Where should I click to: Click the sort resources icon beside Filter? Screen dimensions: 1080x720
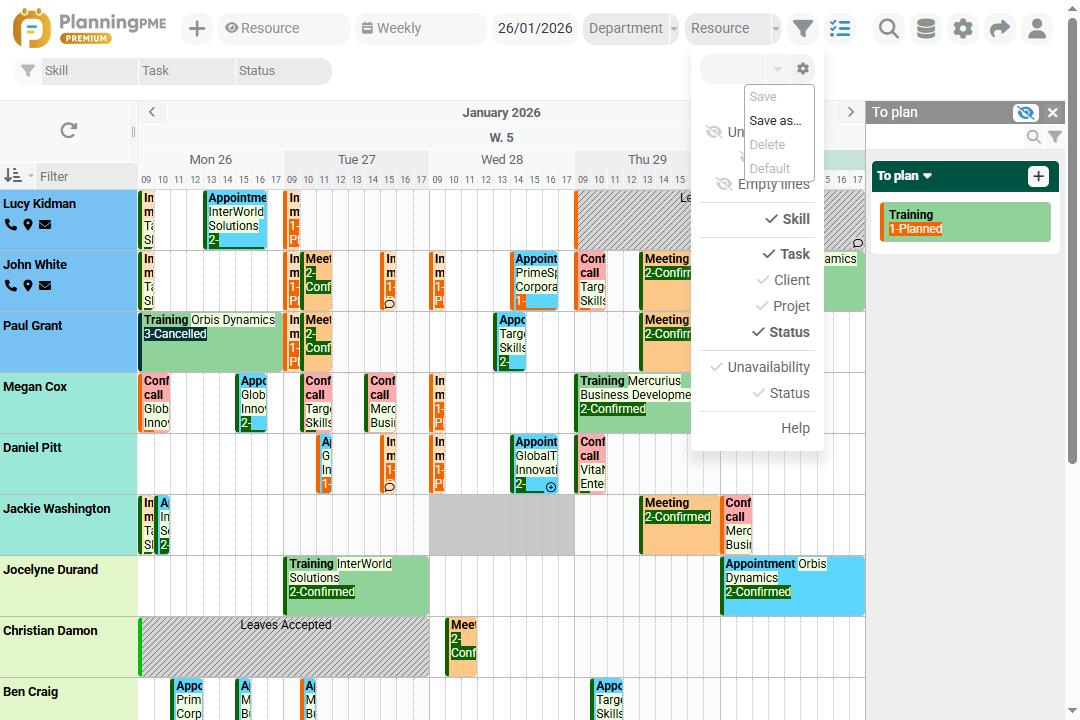13,176
